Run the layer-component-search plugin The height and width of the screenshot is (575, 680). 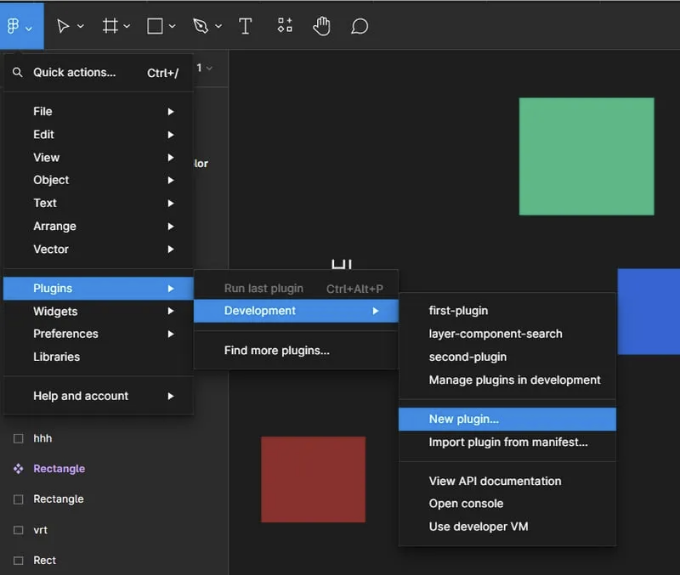pyautogui.click(x=507, y=333)
